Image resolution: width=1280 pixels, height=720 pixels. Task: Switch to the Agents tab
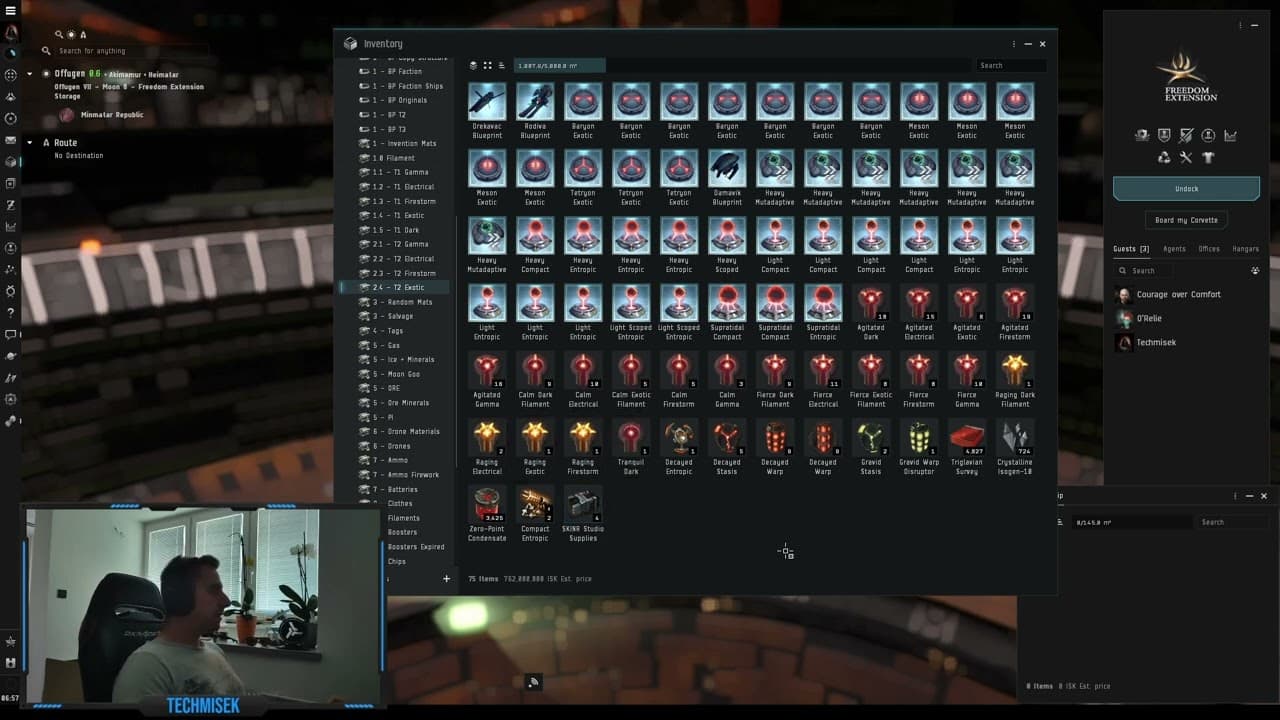[1174, 249]
